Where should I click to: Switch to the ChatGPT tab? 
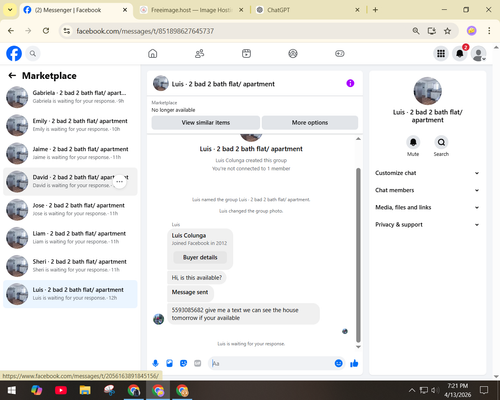pyautogui.click(x=303, y=10)
